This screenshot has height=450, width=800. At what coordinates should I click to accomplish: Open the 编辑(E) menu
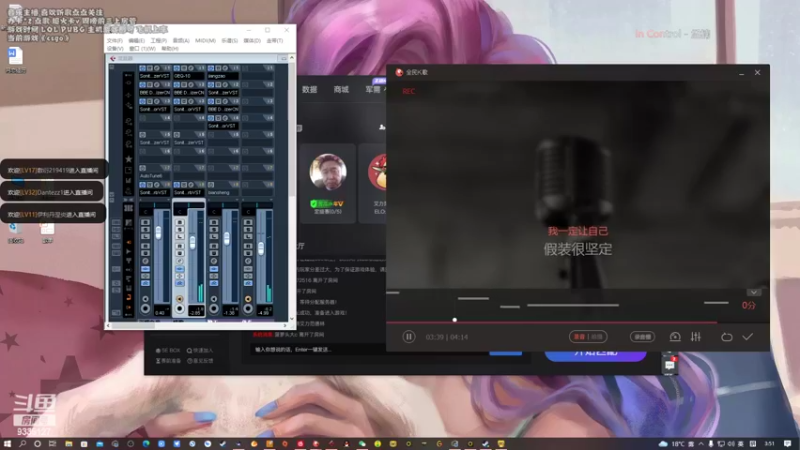136,40
